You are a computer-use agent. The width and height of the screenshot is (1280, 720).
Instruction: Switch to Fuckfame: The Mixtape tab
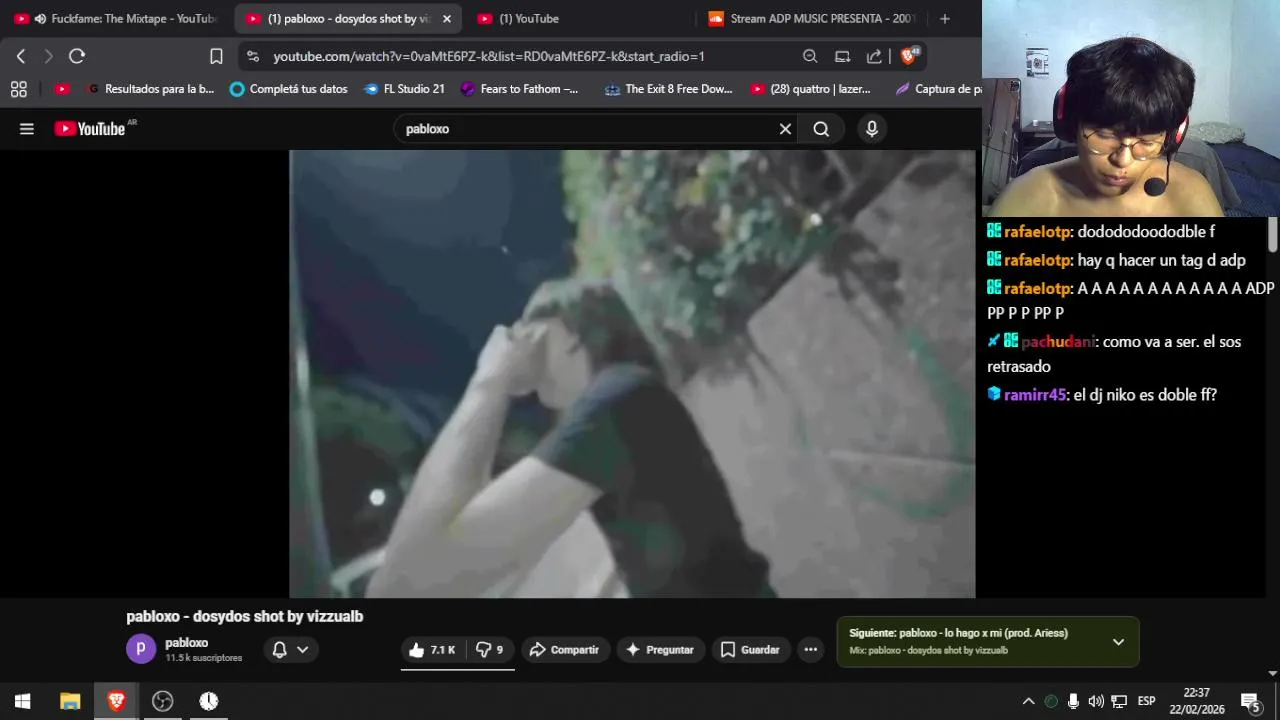[116, 19]
